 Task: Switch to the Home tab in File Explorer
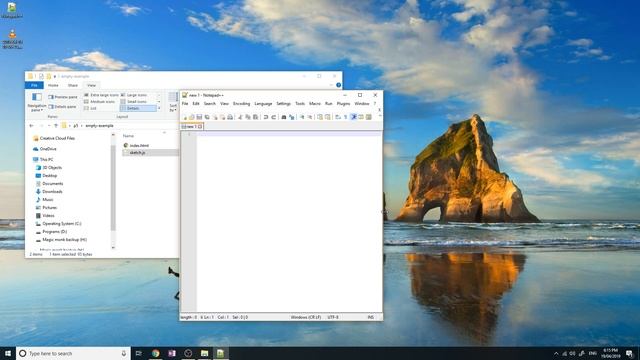pos(53,85)
